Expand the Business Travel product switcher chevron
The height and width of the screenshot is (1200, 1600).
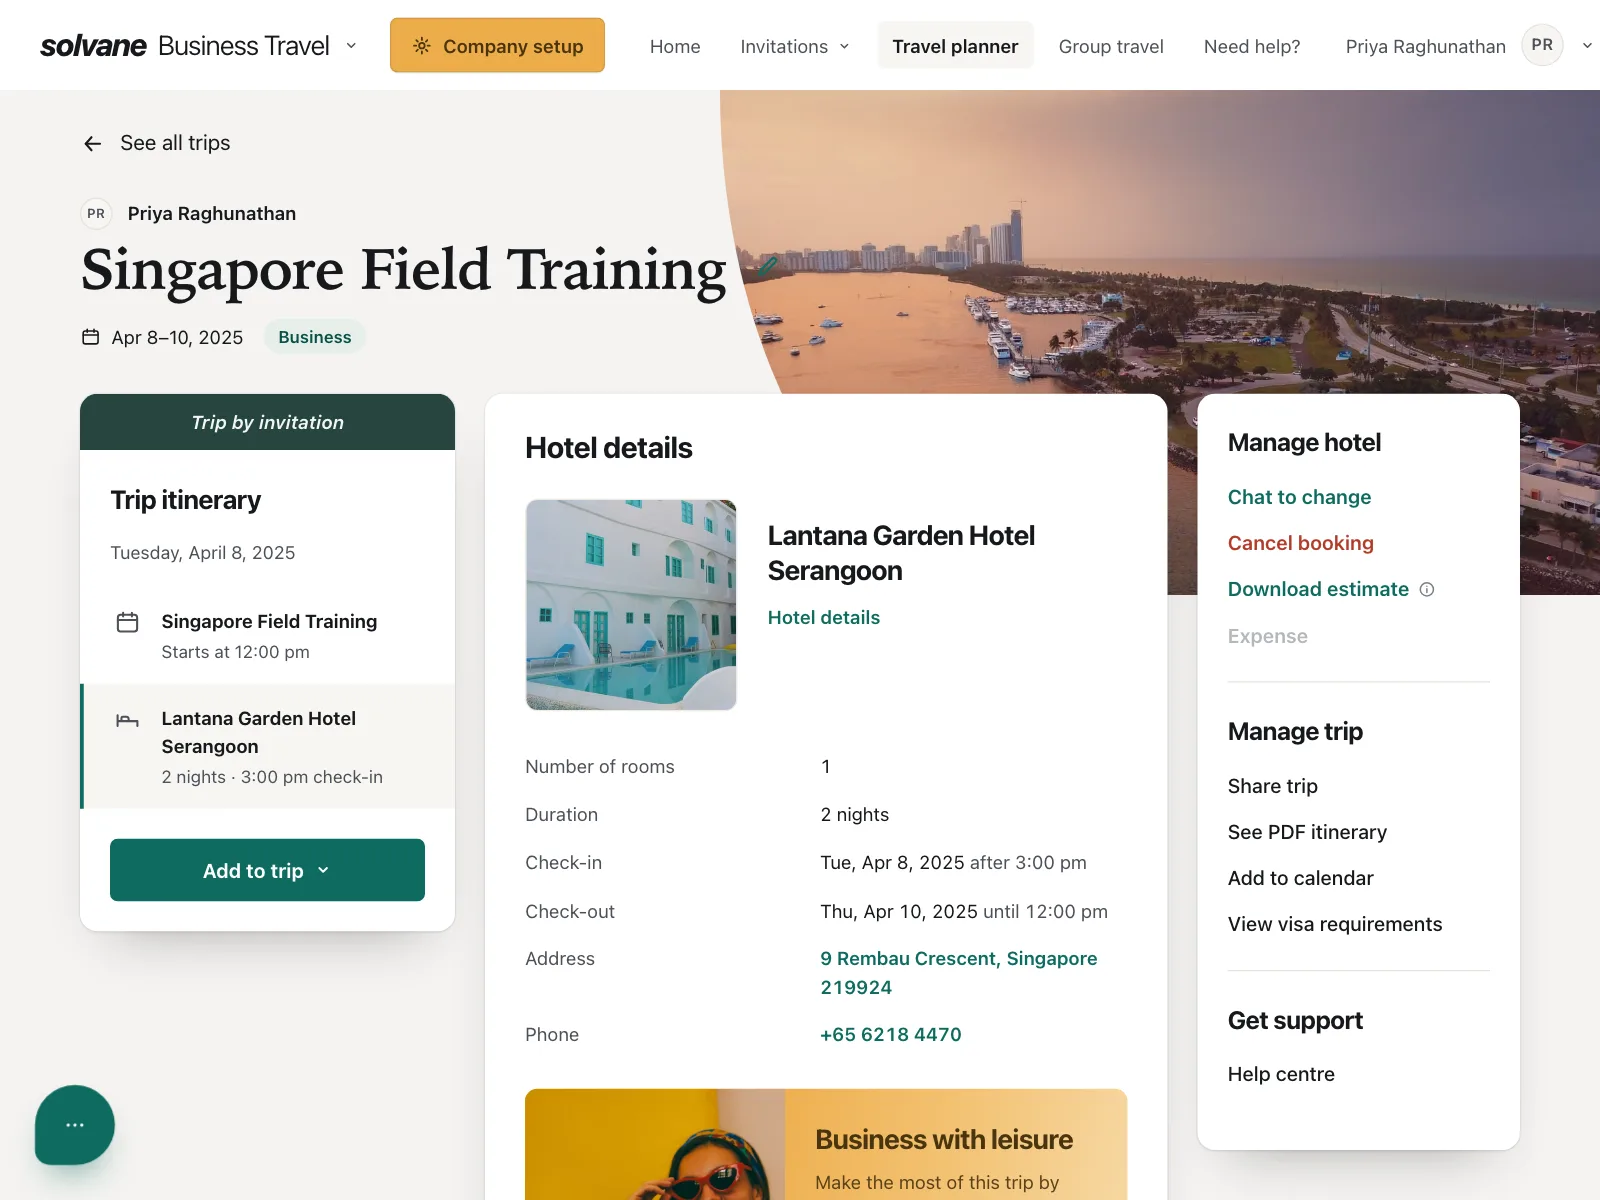coord(351,46)
